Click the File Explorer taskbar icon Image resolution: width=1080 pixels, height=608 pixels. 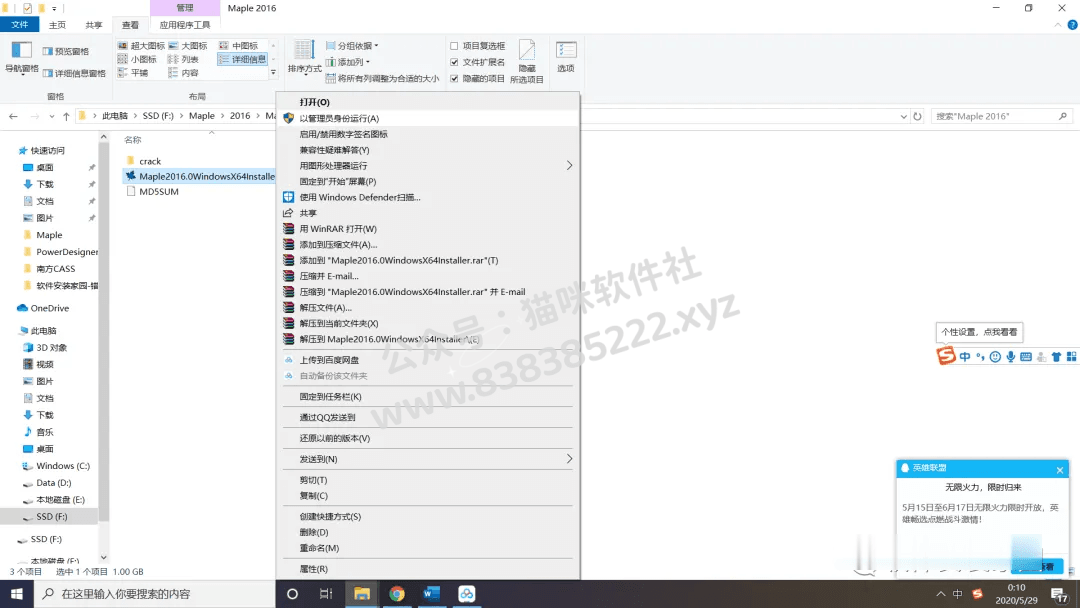coord(362,594)
